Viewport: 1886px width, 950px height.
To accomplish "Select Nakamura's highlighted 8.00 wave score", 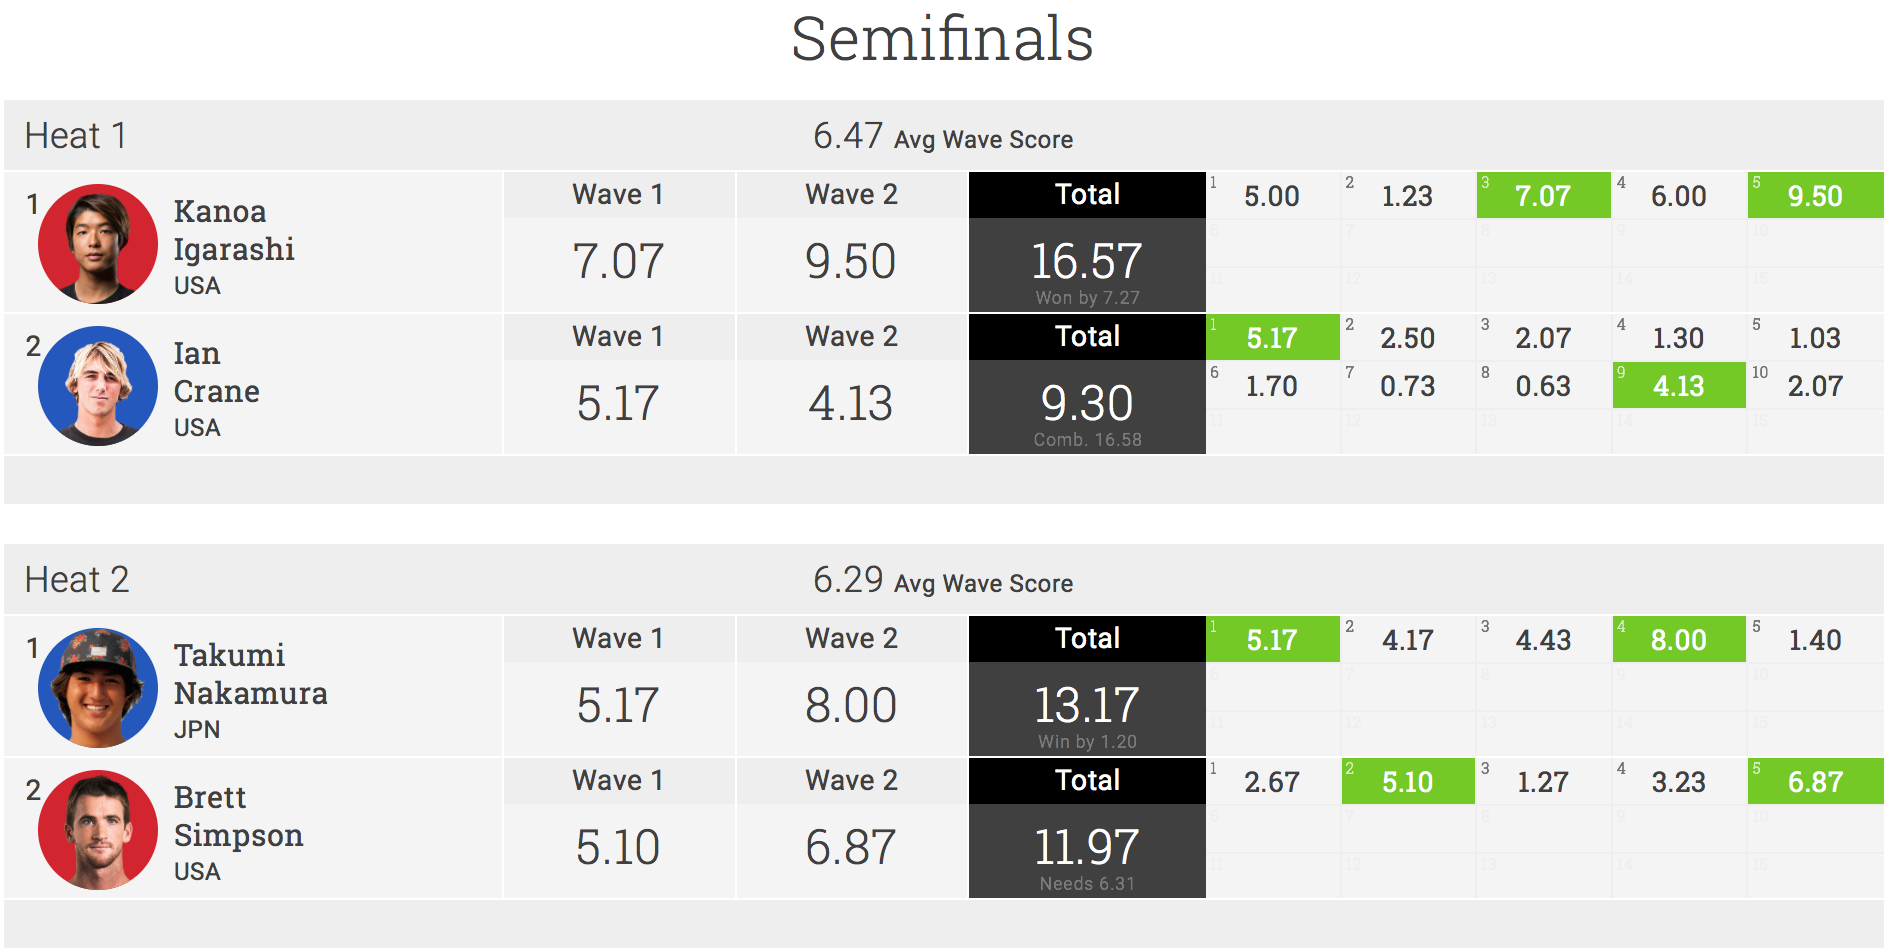I will (1678, 640).
